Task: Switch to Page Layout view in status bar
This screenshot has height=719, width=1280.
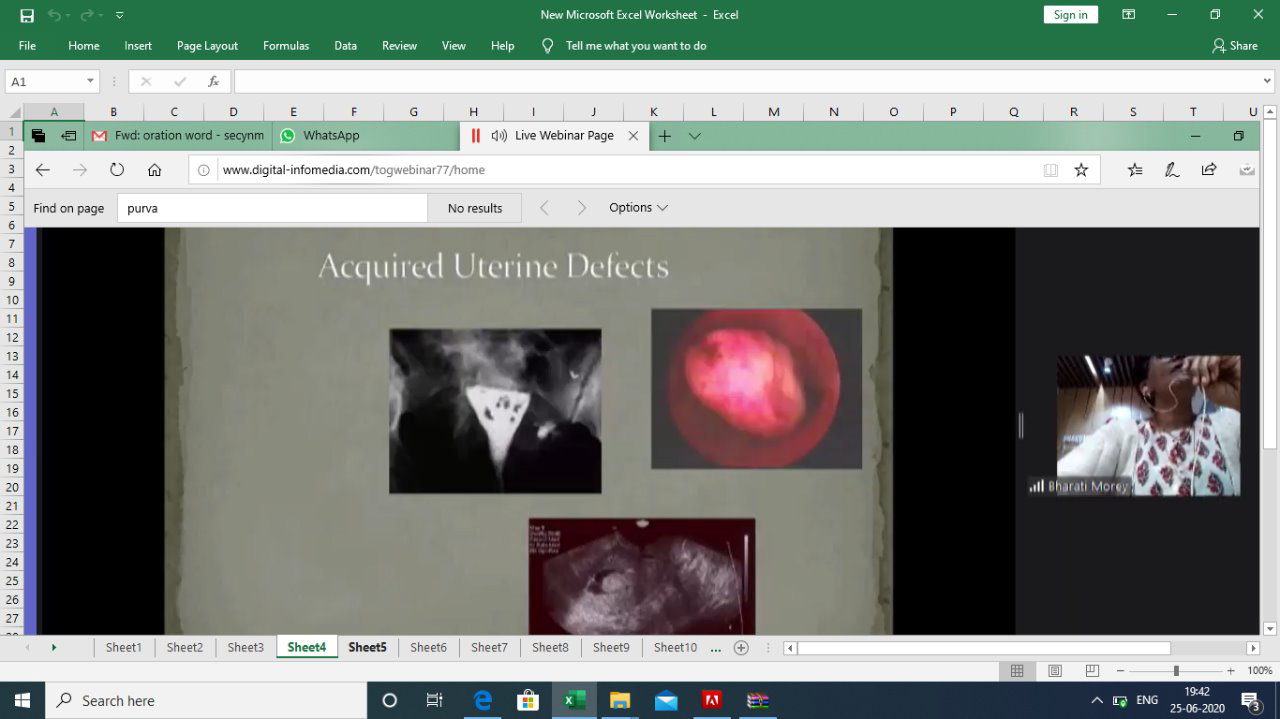Action: click(x=1055, y=671)
